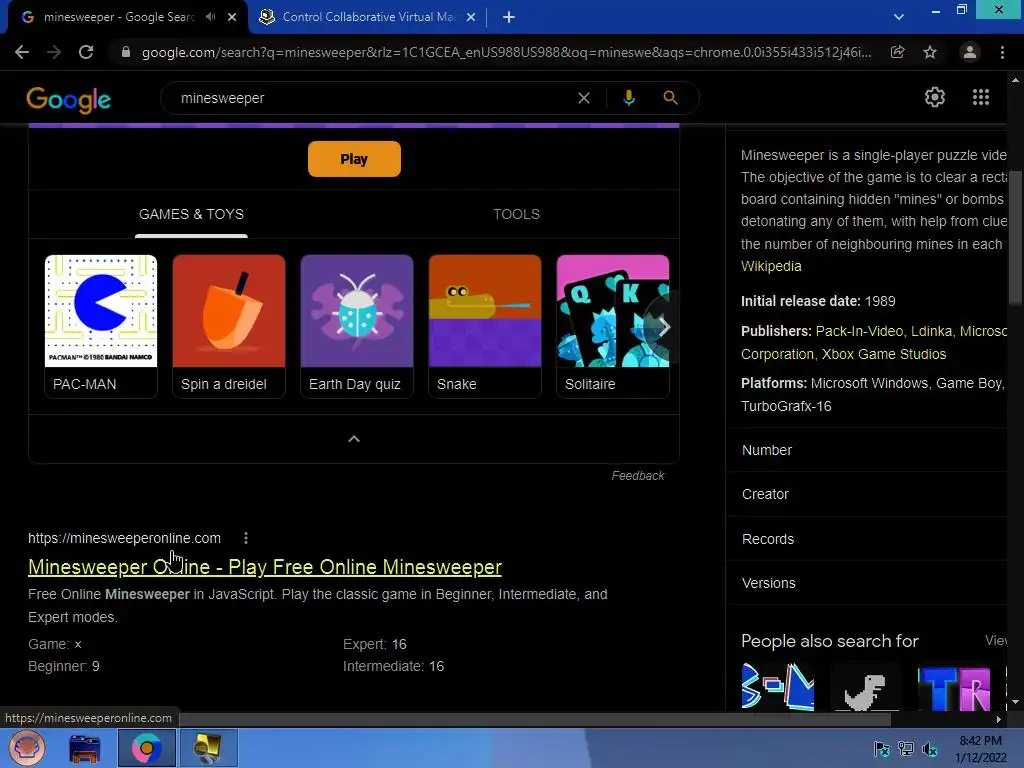This screenshot has width=1024, height=768.
Task: Bookmark this page with star icon
Action: click(x=930, y=52)
